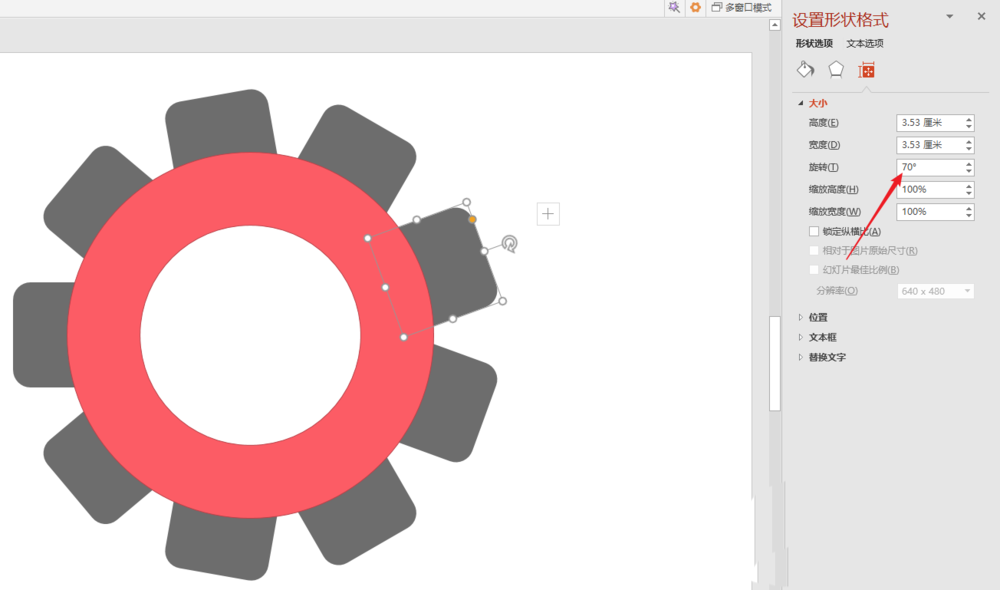The image size is (1000, 590).
Task: Click the orange adjustment handle on selected tooth
Action: 472,219
